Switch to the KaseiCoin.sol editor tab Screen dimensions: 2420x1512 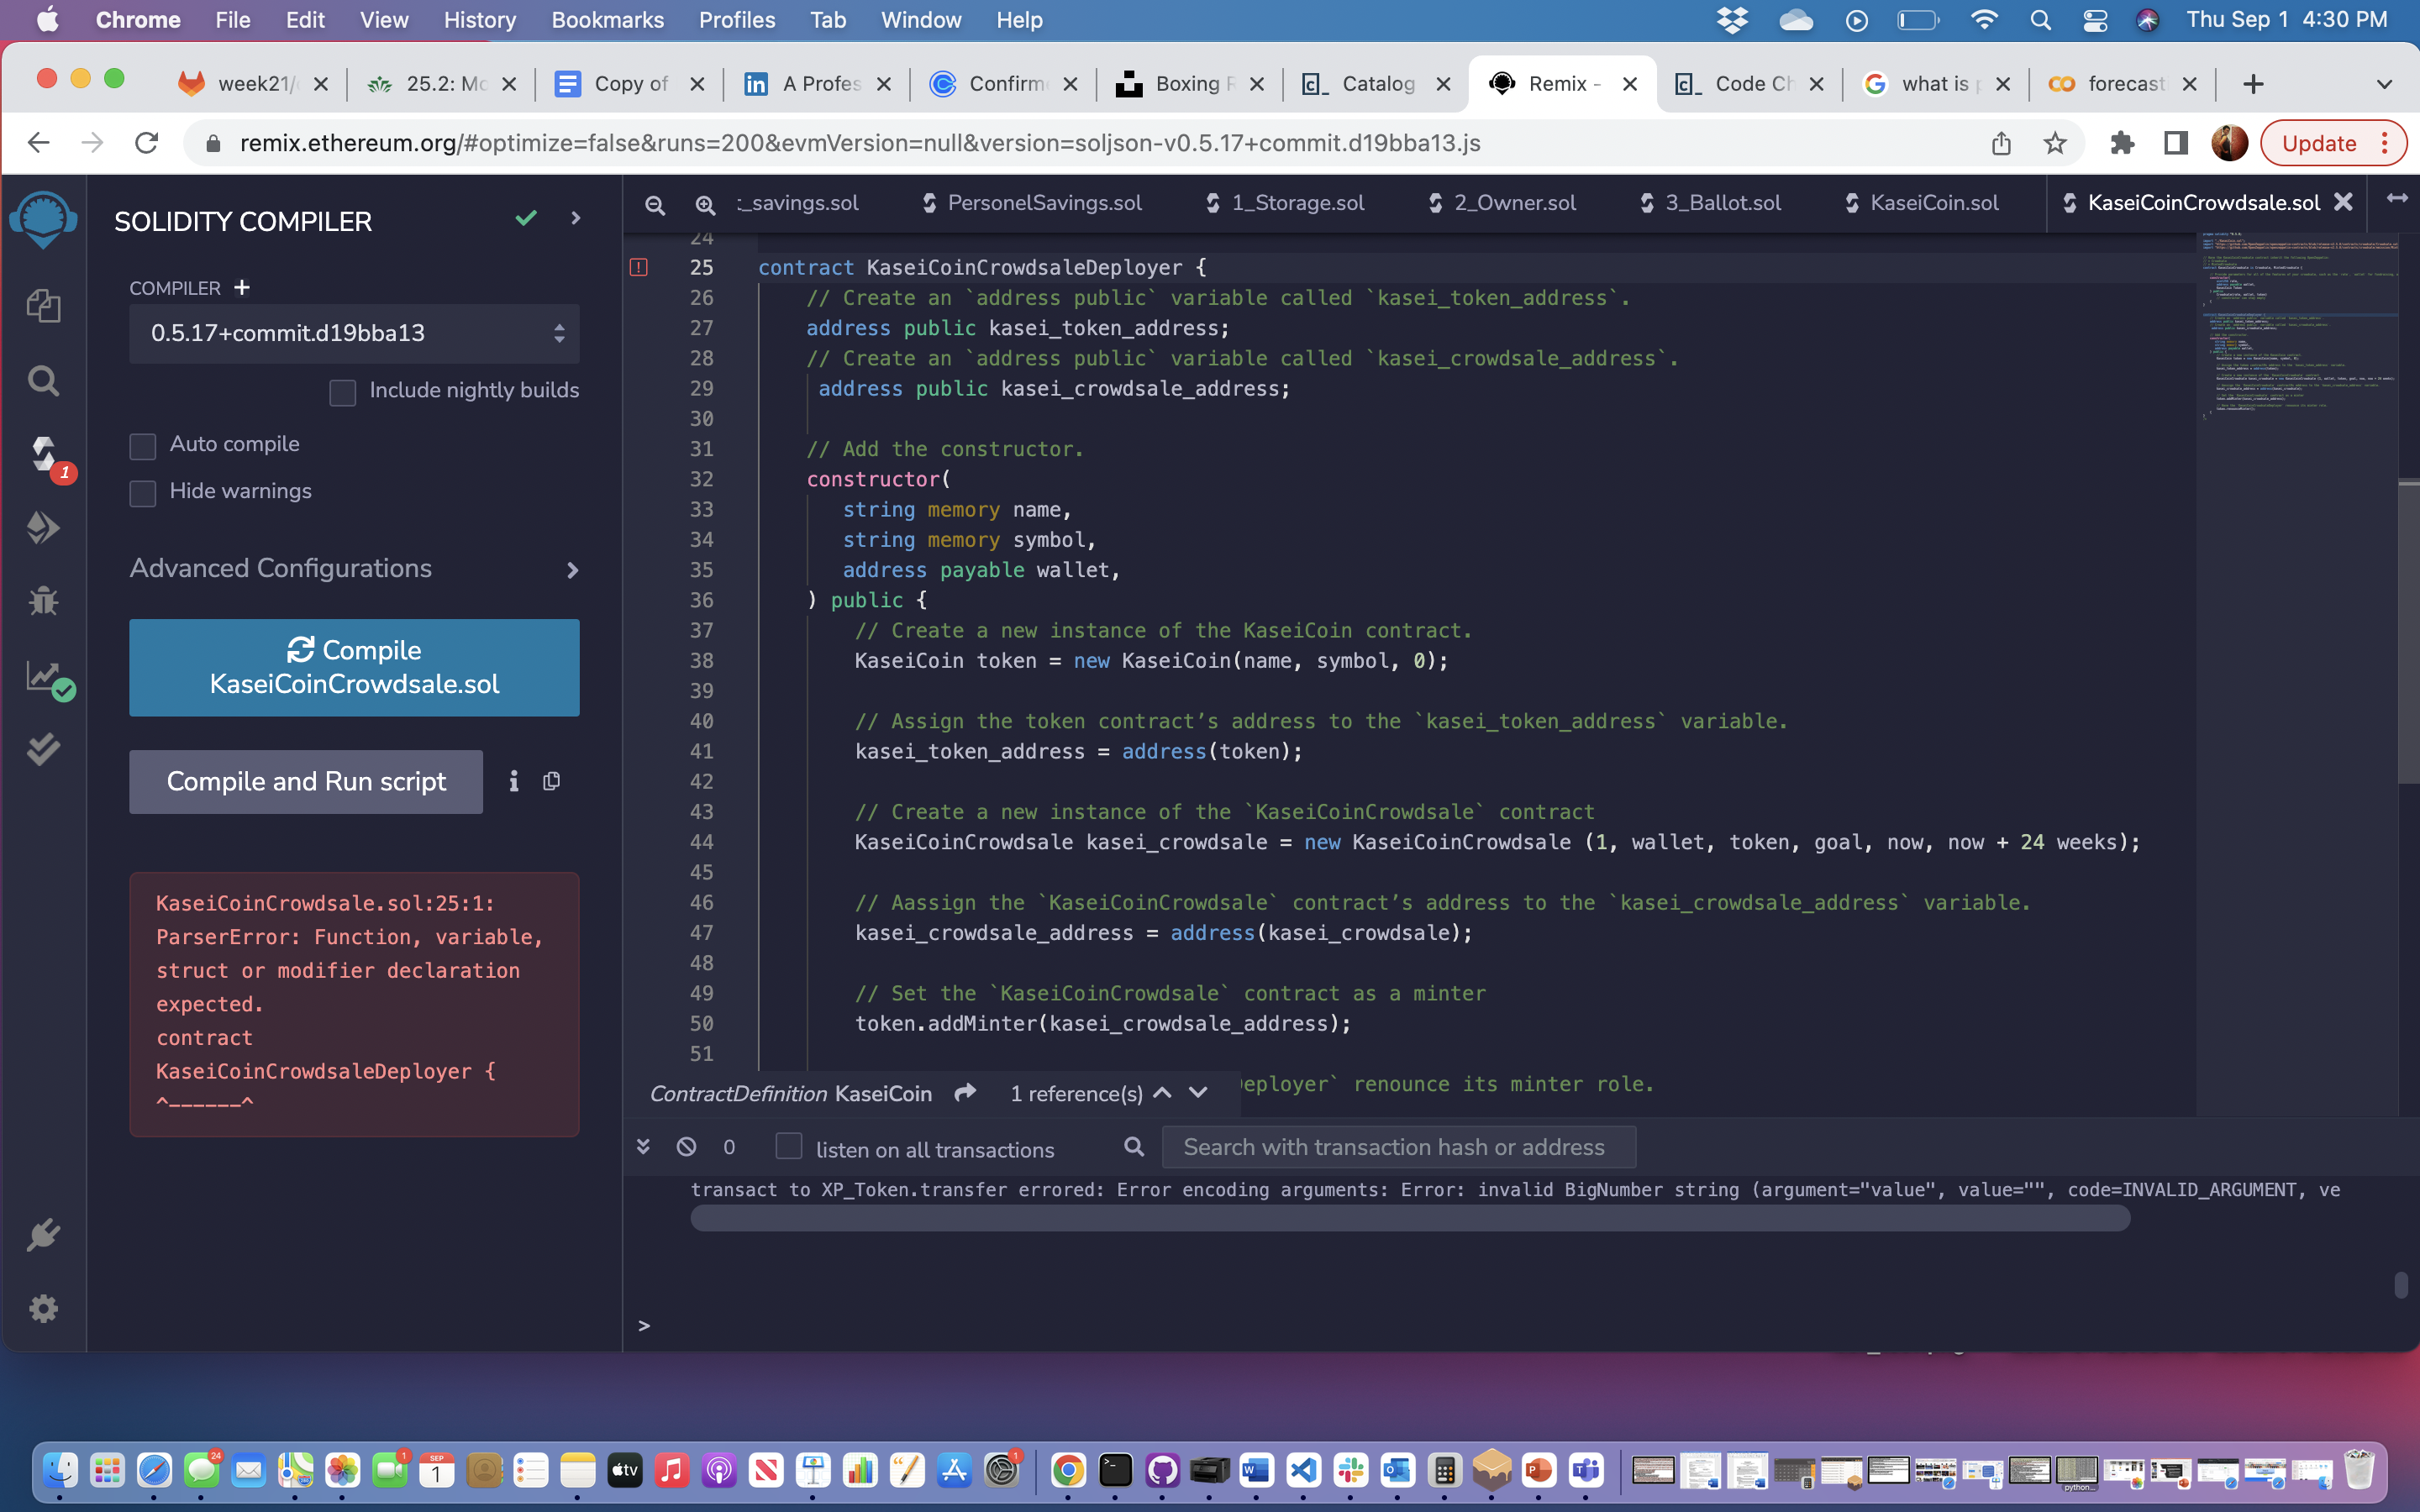pos(1923,203)
